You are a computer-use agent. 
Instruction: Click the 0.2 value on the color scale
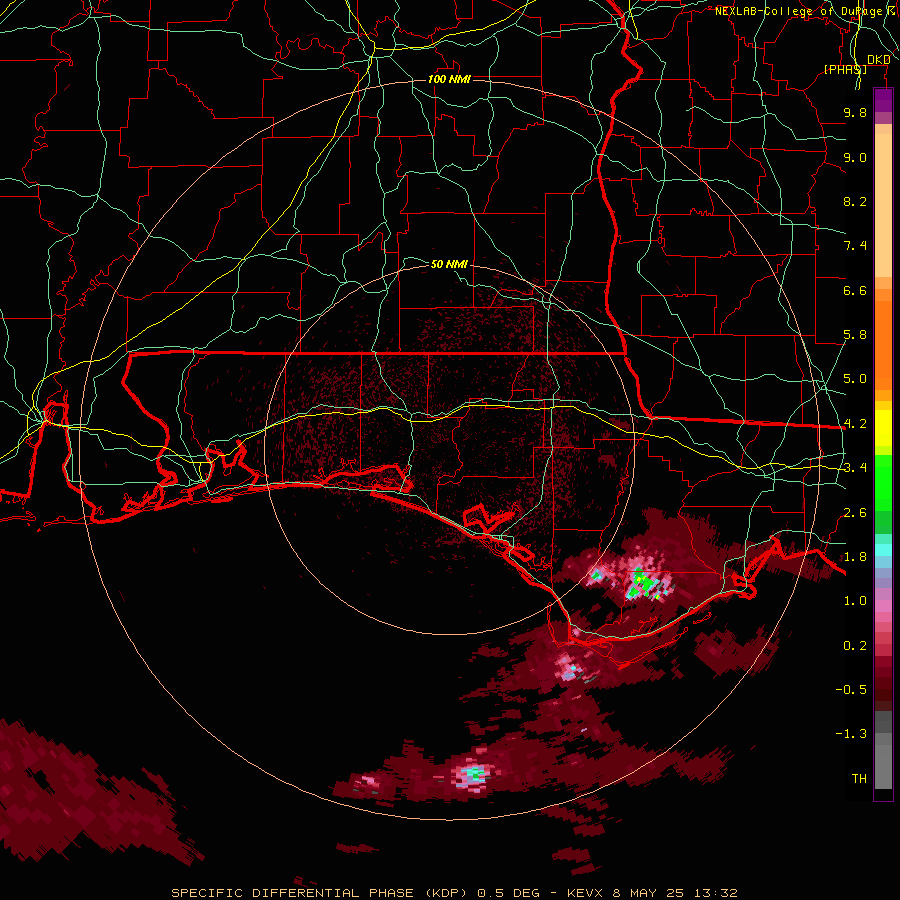(855, 646)
